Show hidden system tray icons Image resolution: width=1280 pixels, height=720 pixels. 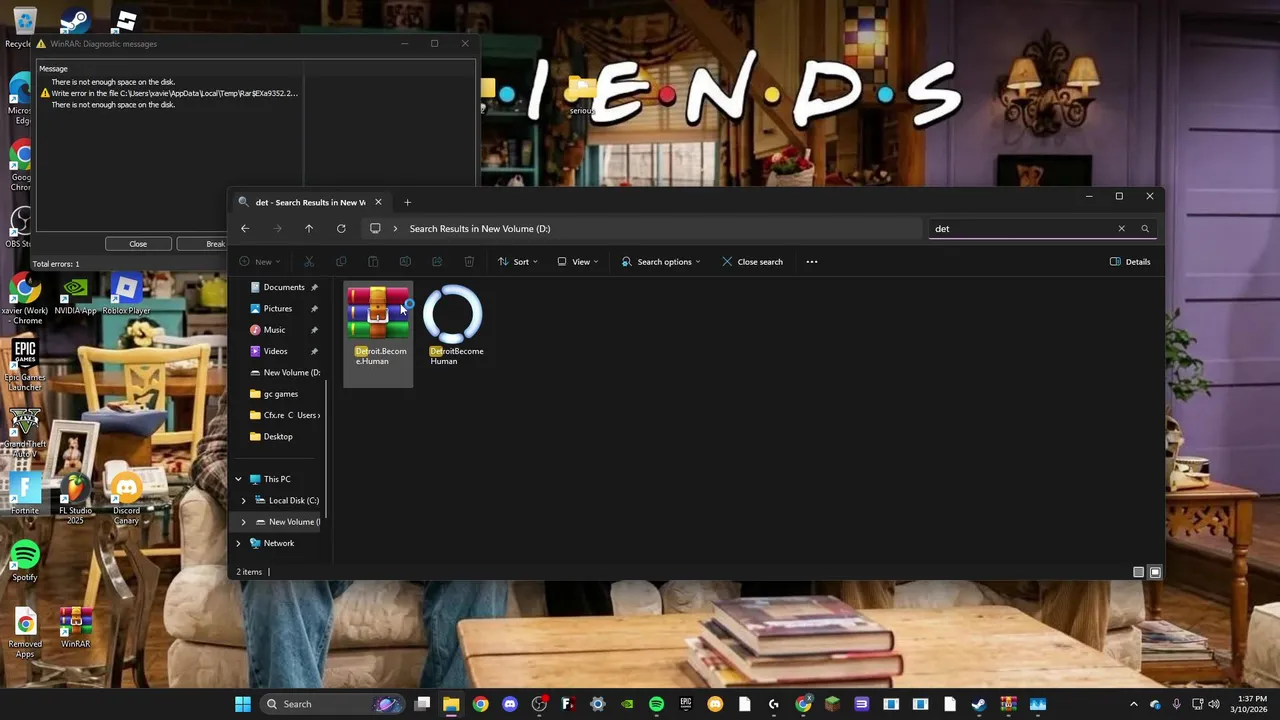click(x=1134, y=704)
